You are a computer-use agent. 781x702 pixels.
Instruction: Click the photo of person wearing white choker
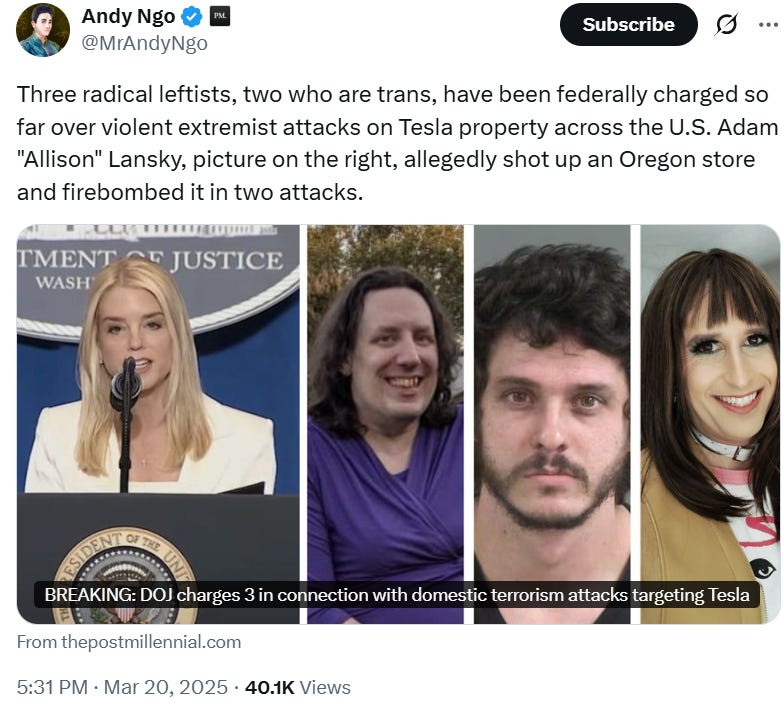click(x=710, y=424)
